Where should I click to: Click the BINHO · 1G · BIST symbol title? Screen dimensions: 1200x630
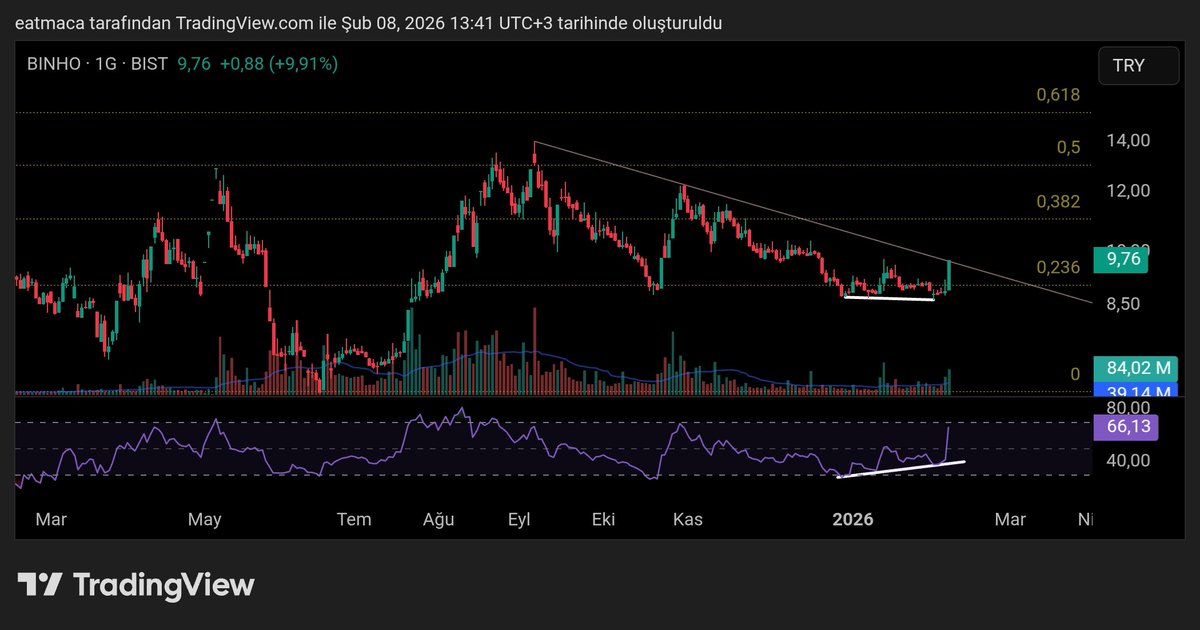coord(98,64)
